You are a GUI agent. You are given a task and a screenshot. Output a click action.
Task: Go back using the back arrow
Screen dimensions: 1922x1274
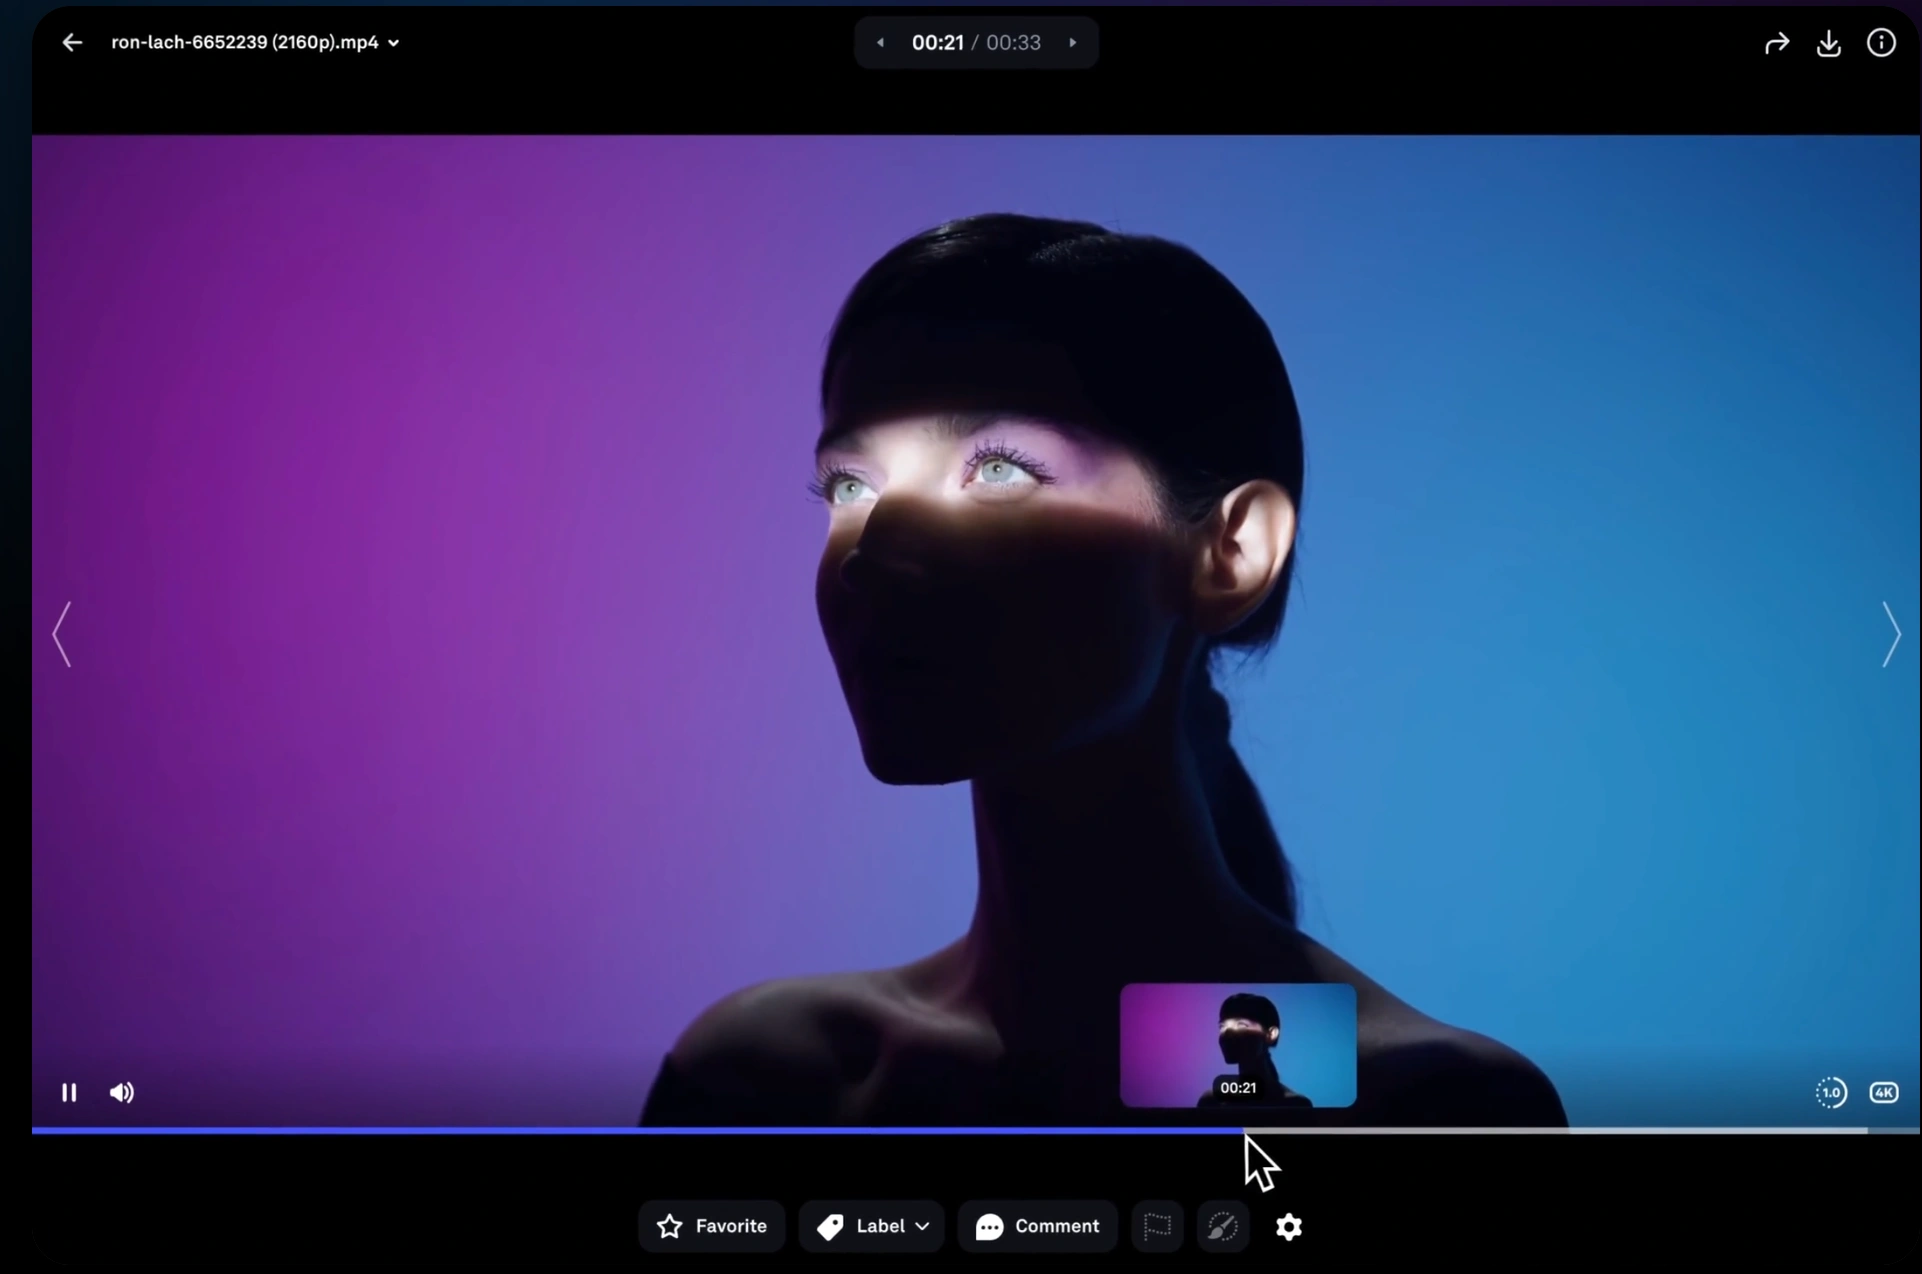coord(70,42)
